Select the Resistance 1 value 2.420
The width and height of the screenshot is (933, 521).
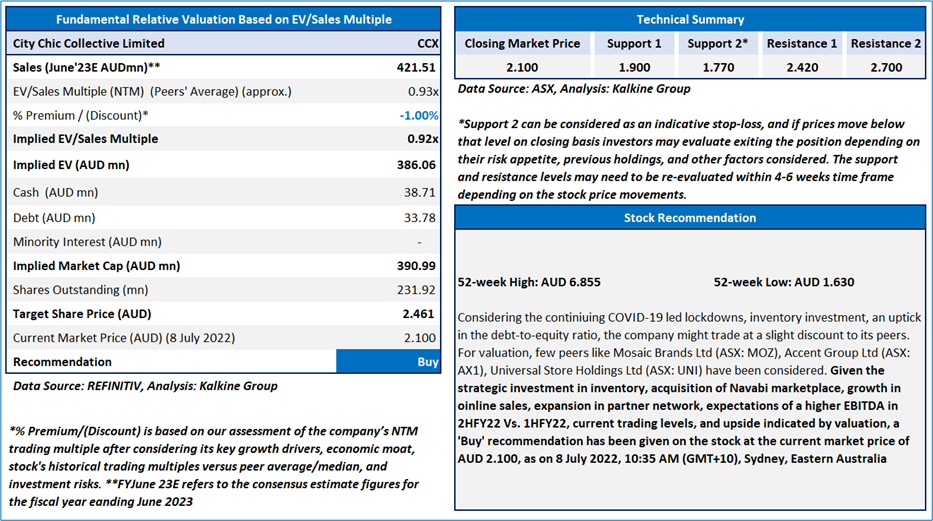click(802, 67)
